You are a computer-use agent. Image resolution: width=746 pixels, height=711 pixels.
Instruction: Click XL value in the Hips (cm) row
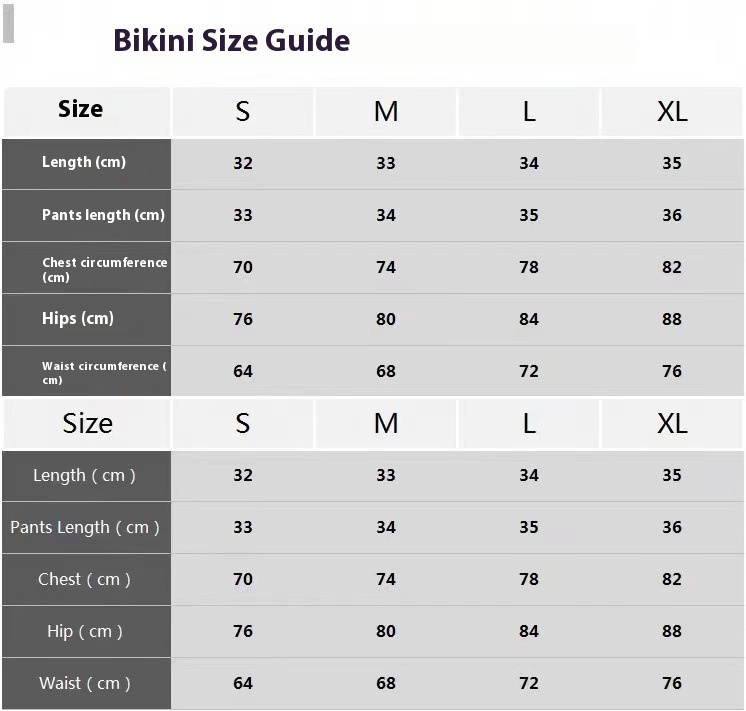click(672, 319)
